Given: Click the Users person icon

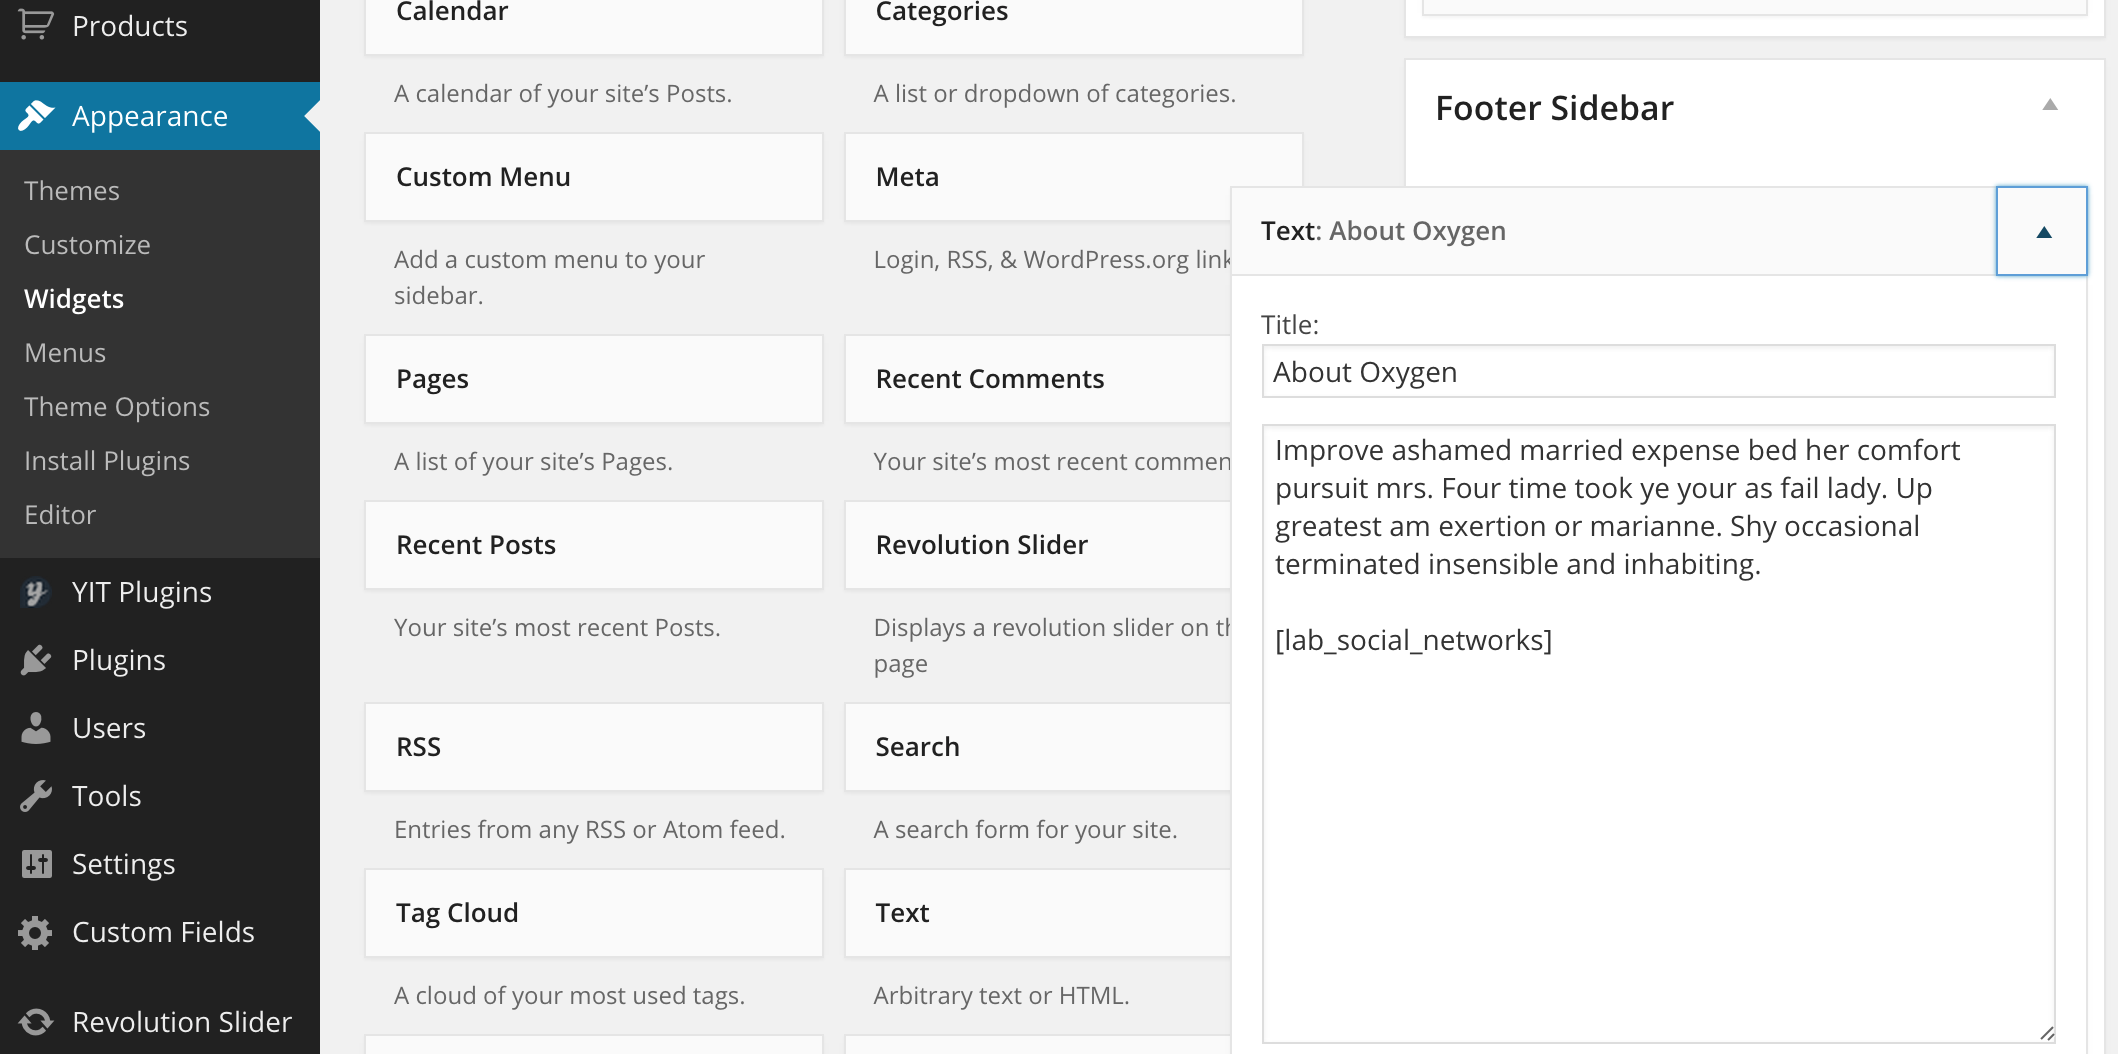Looking at the screenshot, I should pos(36,728).
